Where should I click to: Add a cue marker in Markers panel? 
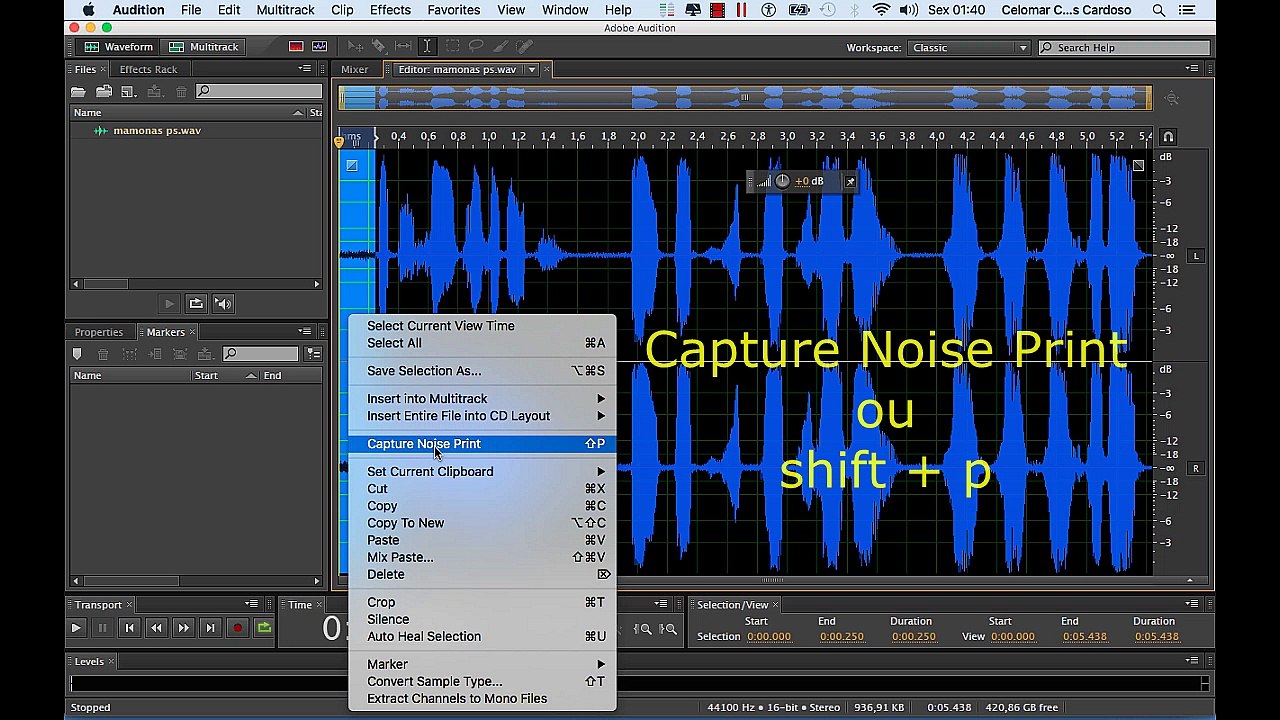(x=77, y=354)
